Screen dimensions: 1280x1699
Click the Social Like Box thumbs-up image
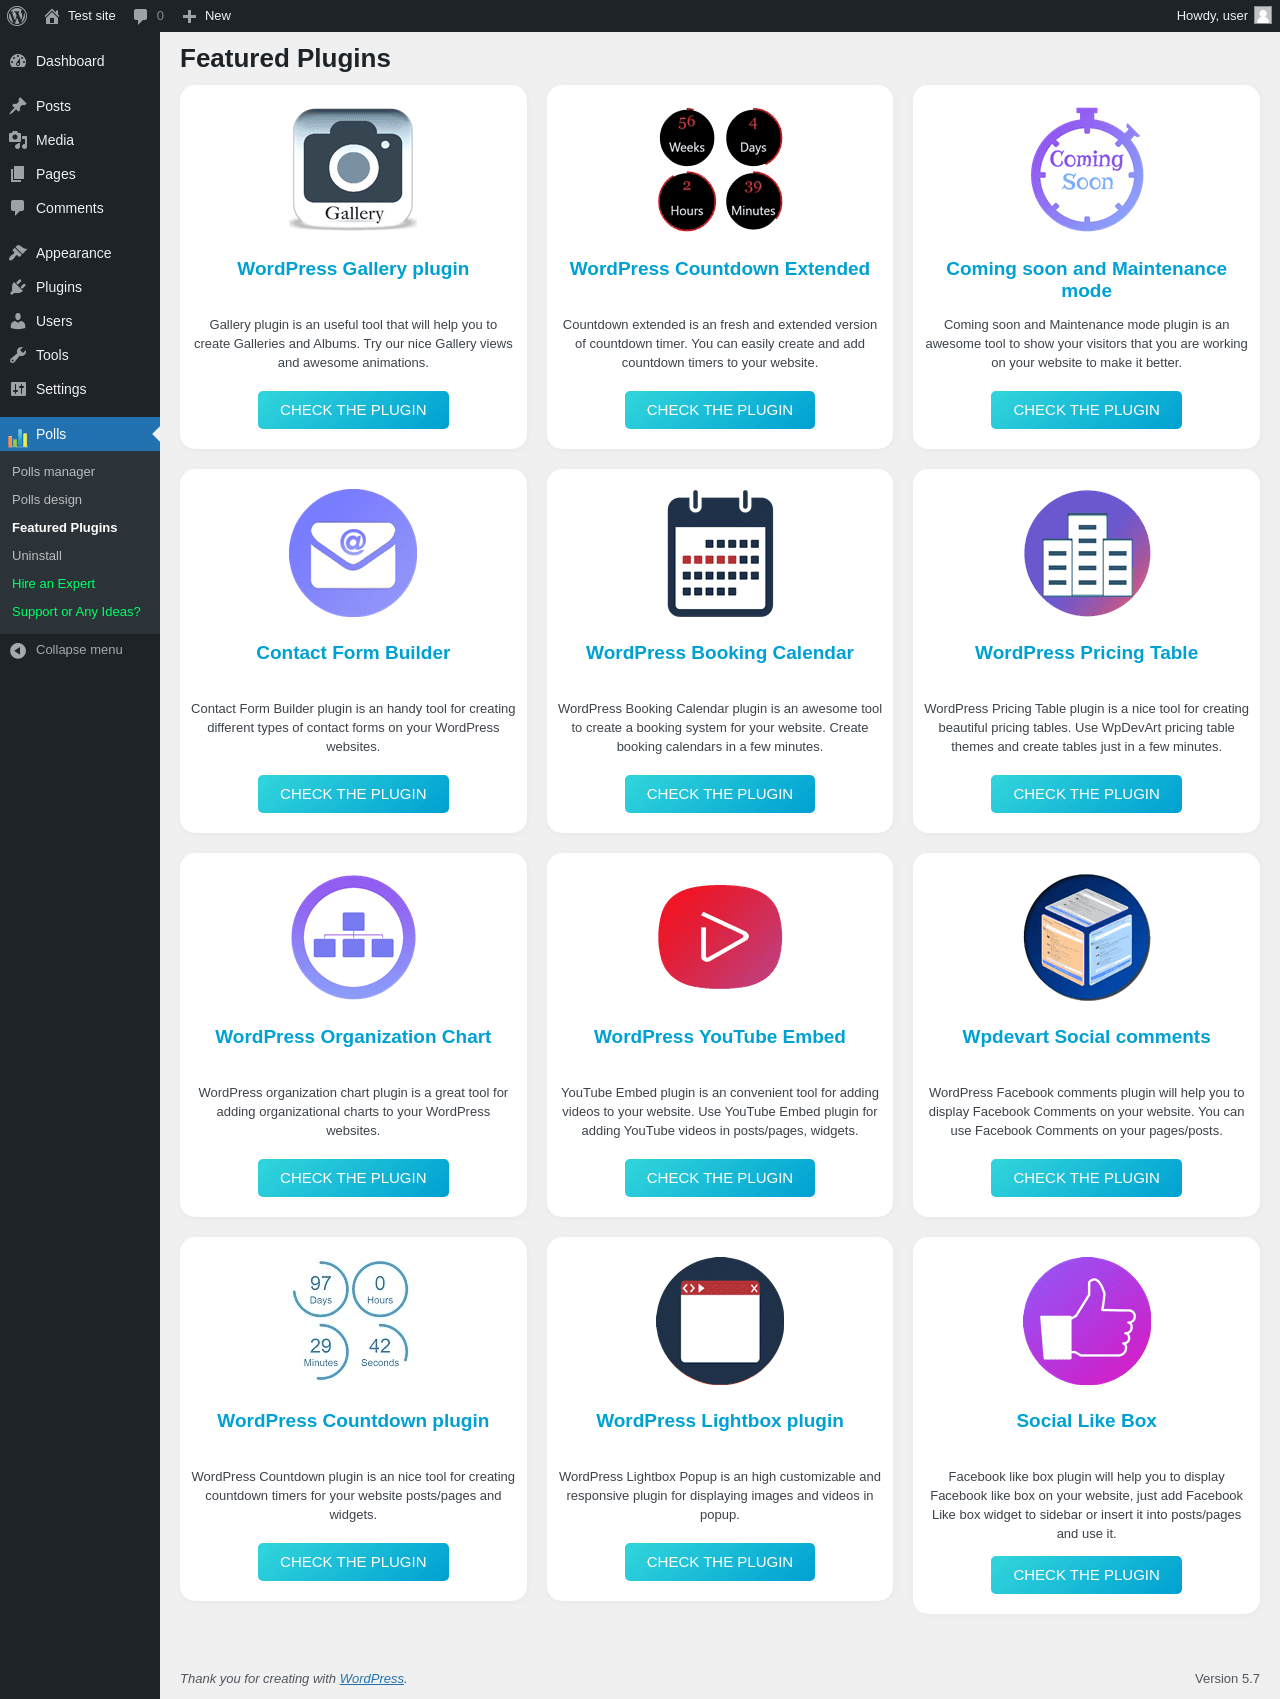click(1087, 1321)
